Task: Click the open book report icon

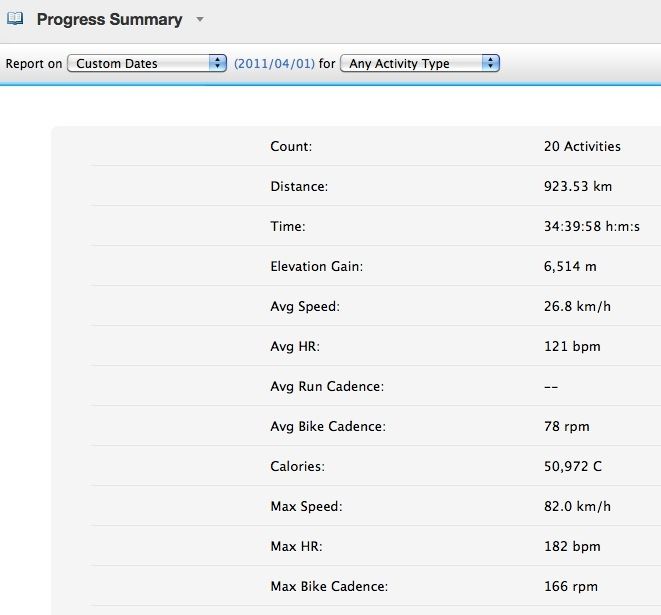Action: click(15, 19)
